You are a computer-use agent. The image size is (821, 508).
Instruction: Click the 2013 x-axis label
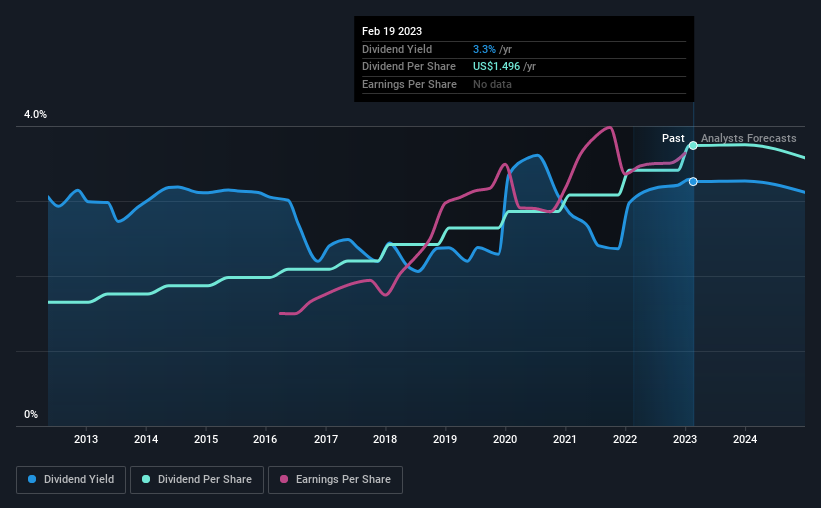(86, 439)
